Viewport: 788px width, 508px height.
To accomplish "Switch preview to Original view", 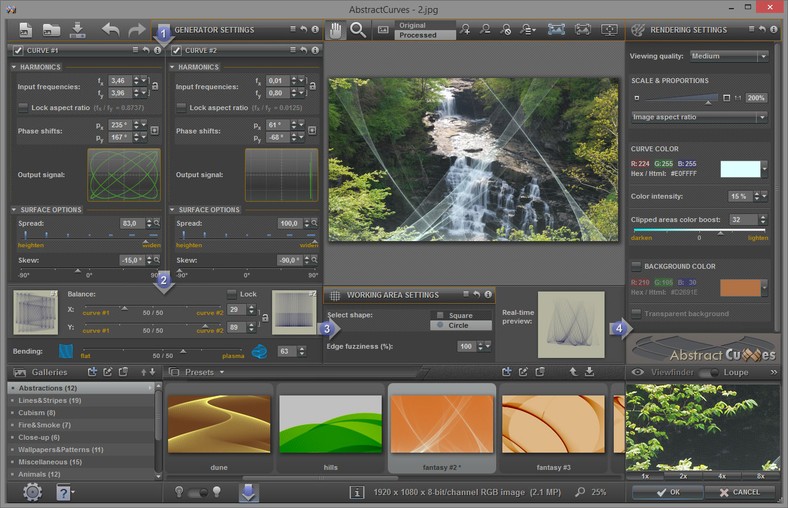I will click(x=425, y=25).
